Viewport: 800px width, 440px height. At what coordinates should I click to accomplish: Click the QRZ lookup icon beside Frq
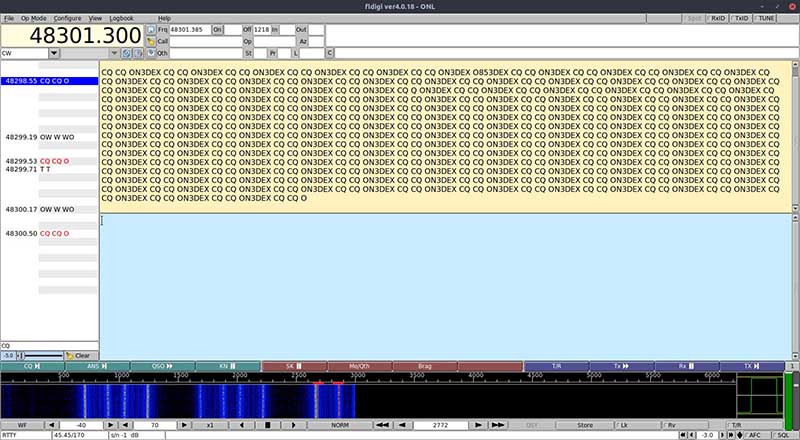(x=151, y=30)
